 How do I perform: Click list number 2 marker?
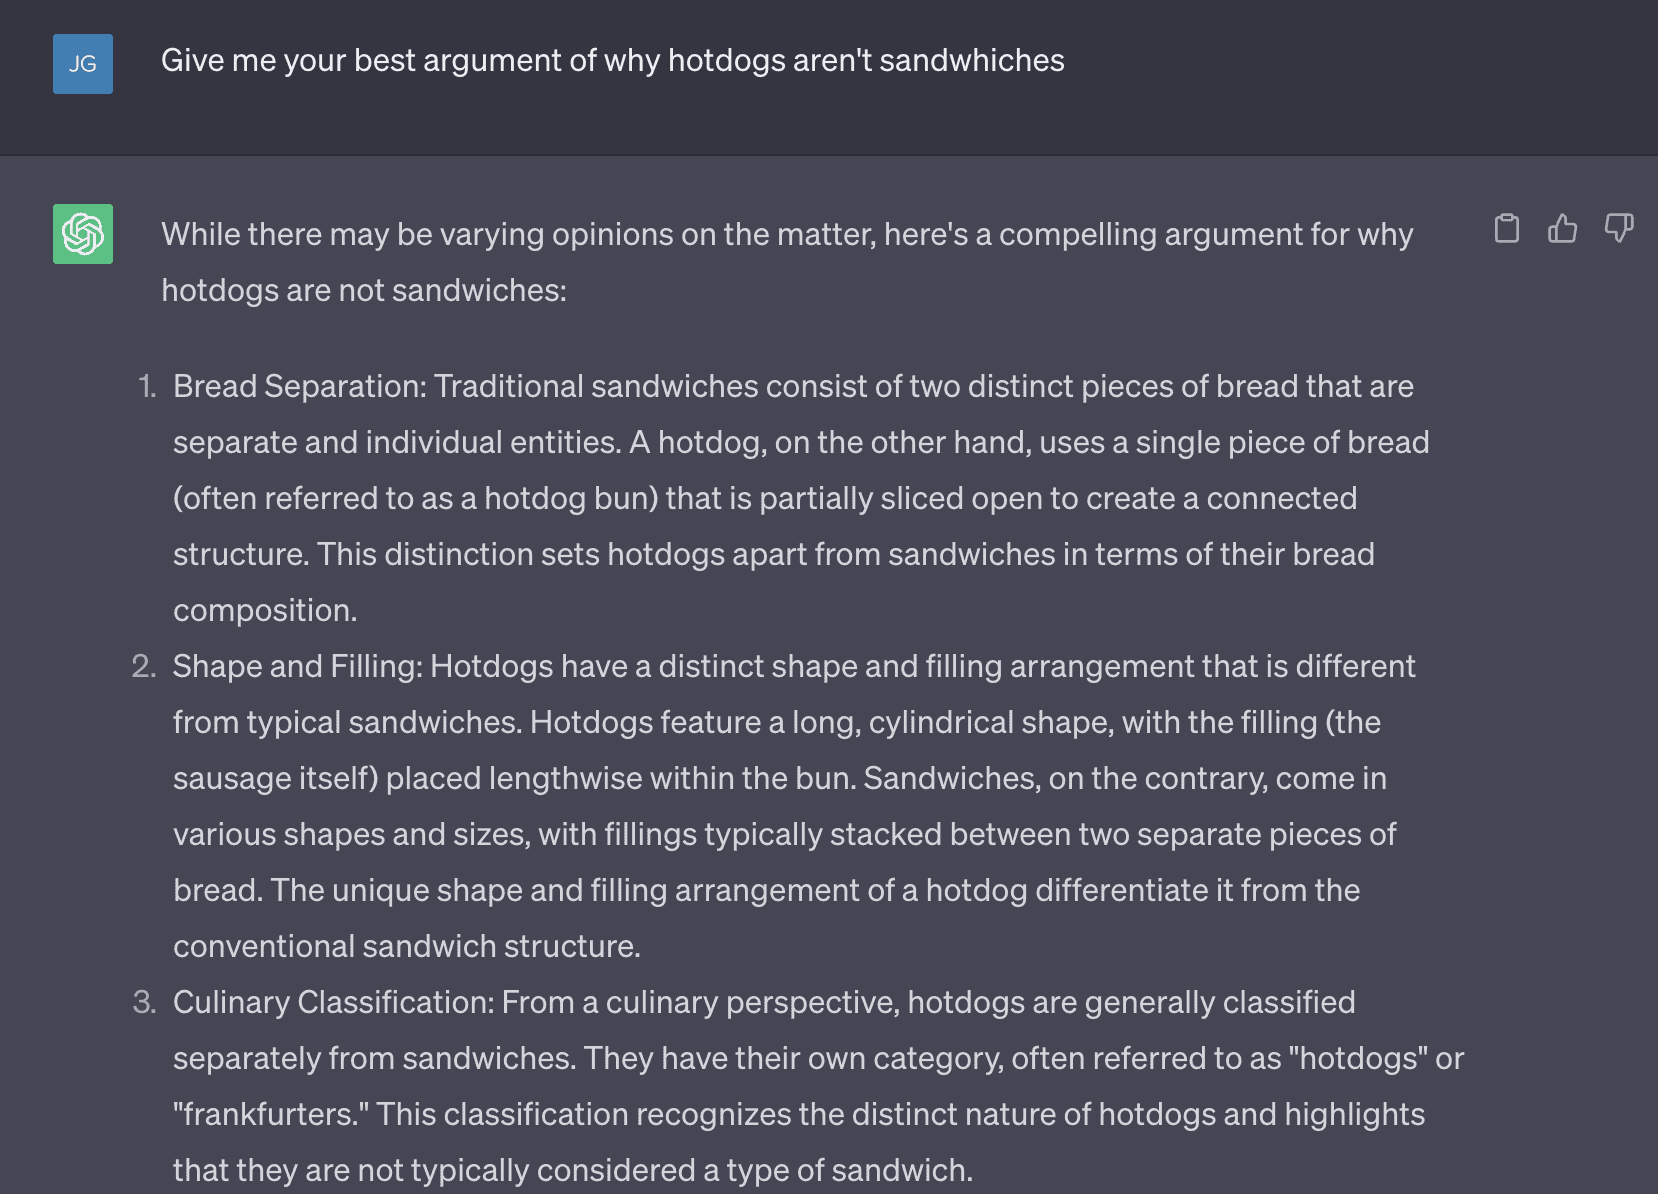click(144, 666)
